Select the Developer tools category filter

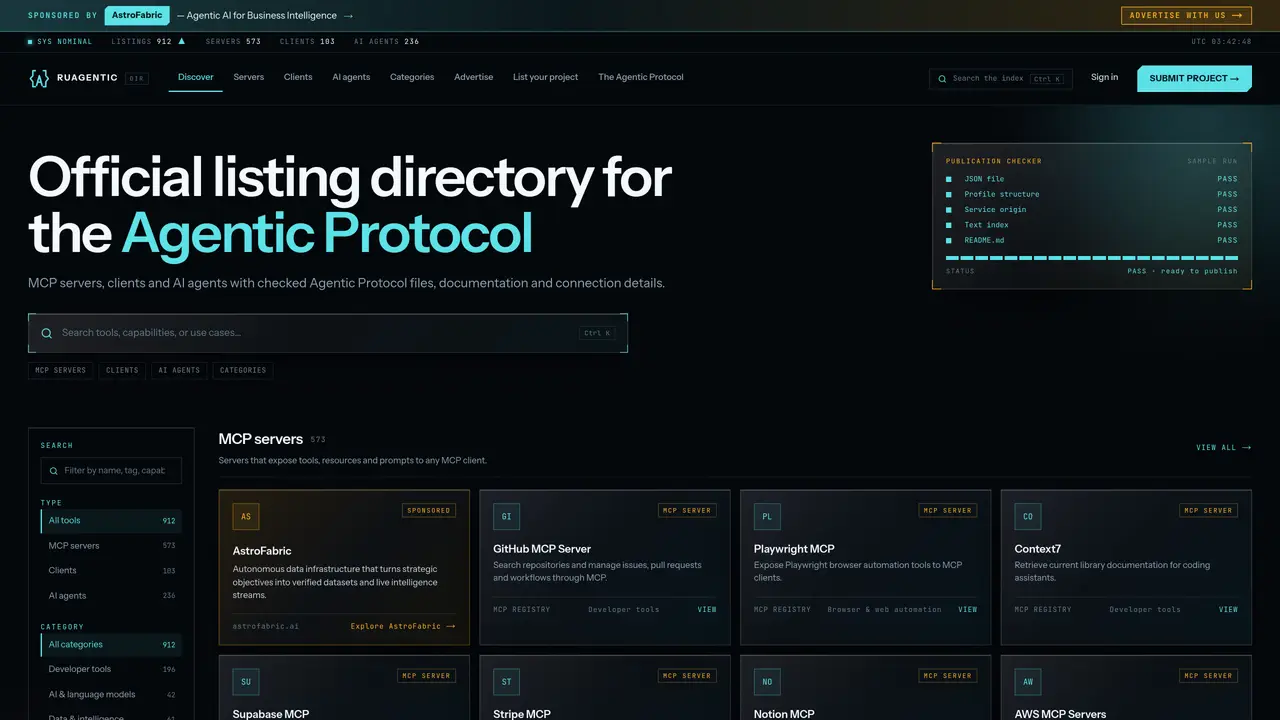coord(111,670)
